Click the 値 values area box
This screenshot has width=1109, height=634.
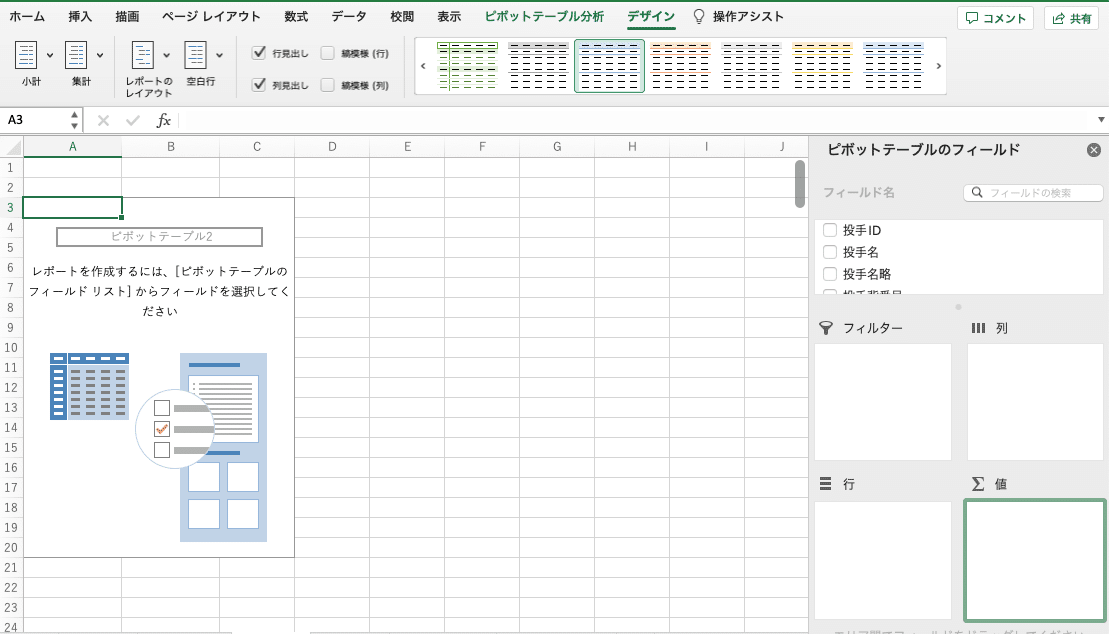(1035, 560)
